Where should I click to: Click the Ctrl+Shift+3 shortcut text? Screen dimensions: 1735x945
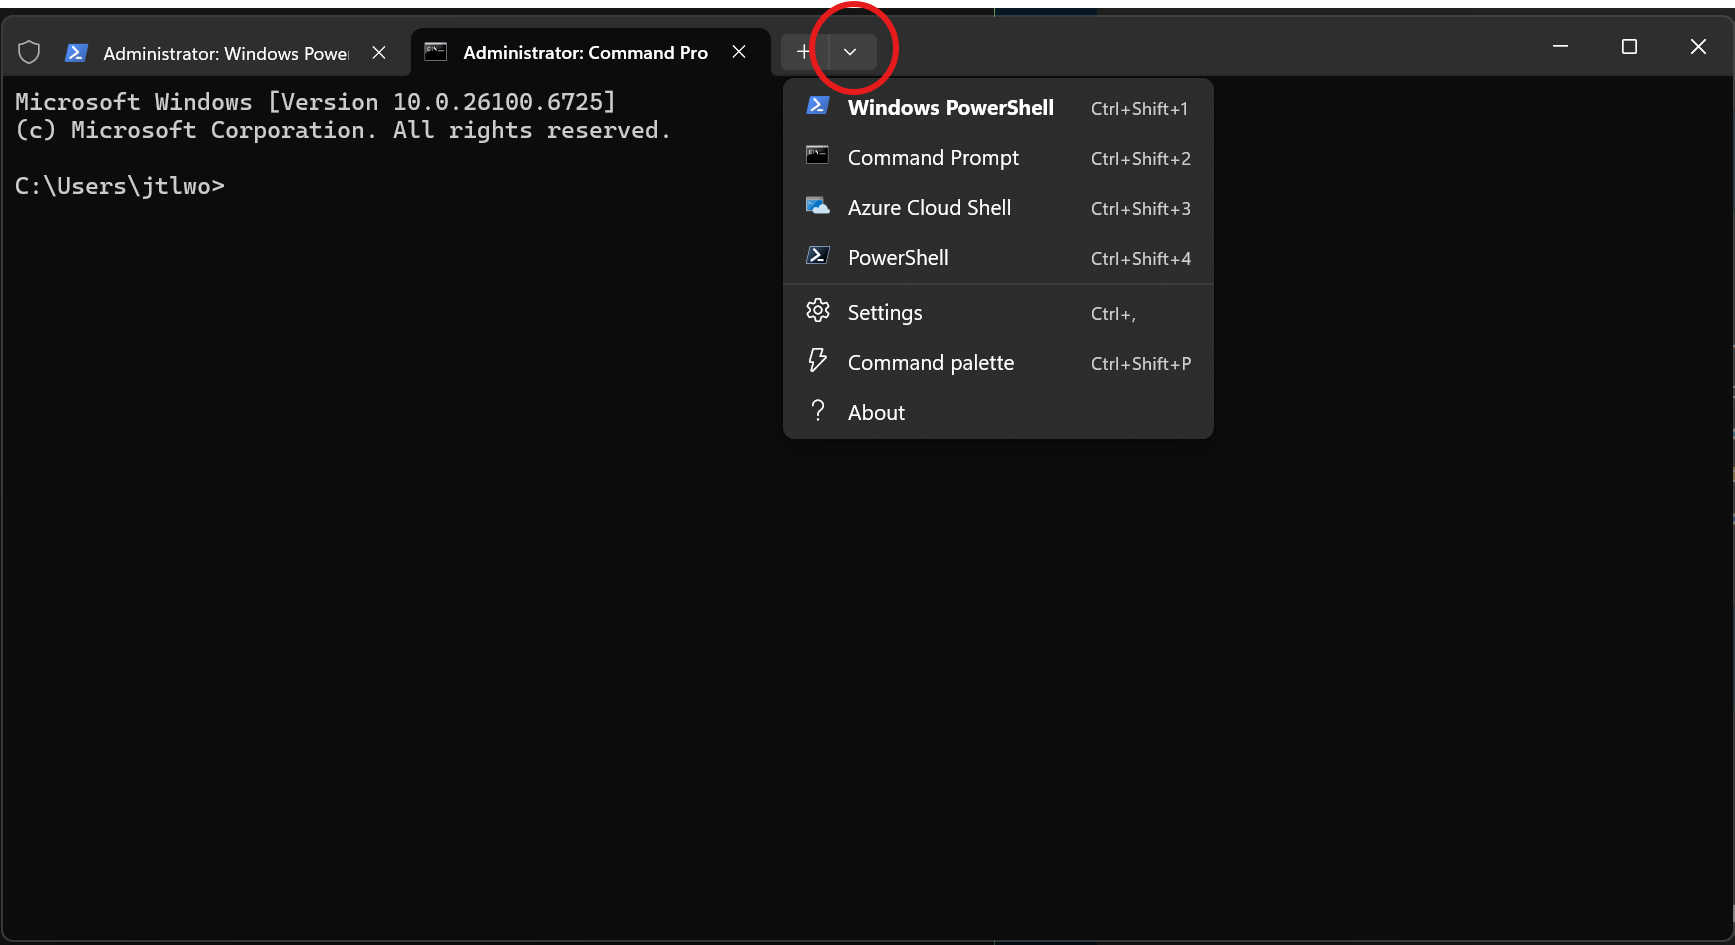(x=1141, y=209)
